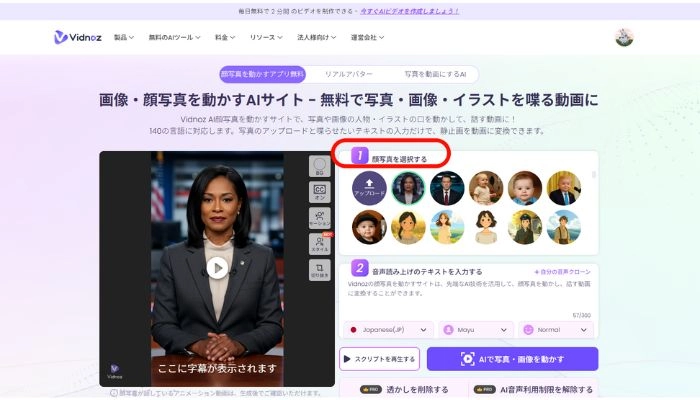Screen dimensions: 700x400
Task: Click the スクリプトを再生する button
Action: tap(379, 359)
